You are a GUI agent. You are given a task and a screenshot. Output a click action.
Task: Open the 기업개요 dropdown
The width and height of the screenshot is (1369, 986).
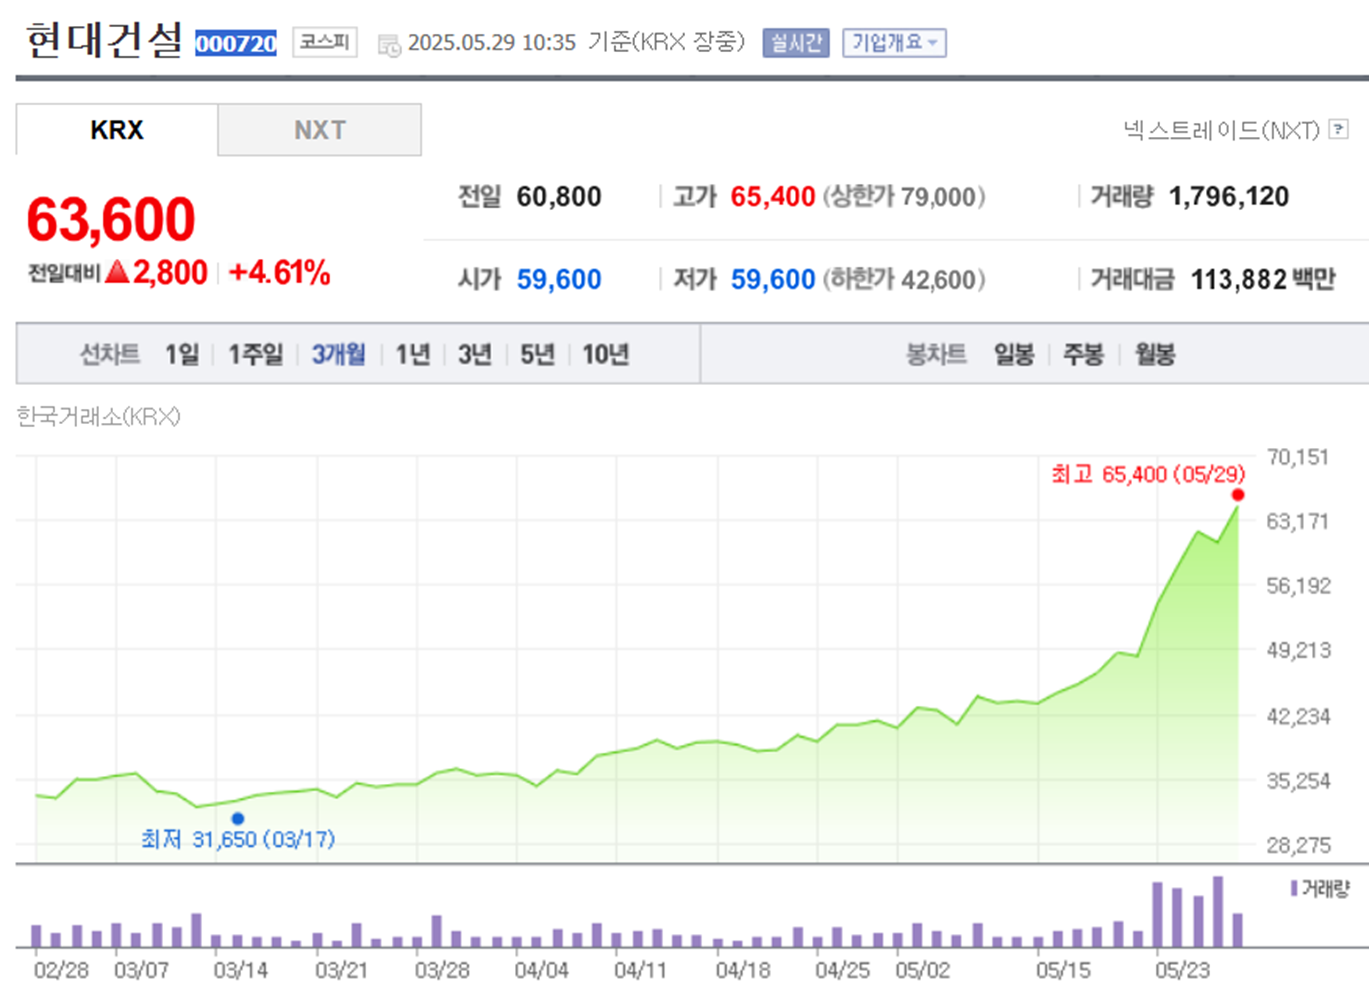pos(894,43)
